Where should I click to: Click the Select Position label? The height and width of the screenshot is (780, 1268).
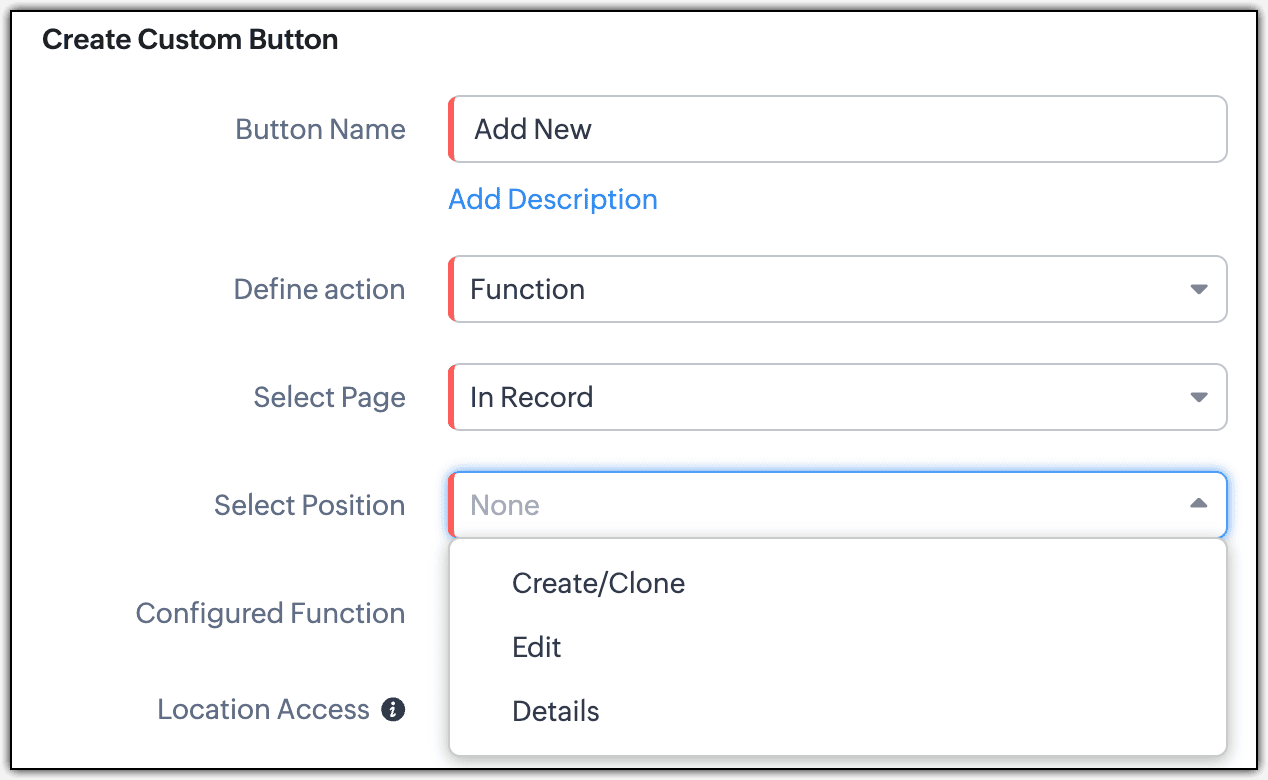(309, 505)
